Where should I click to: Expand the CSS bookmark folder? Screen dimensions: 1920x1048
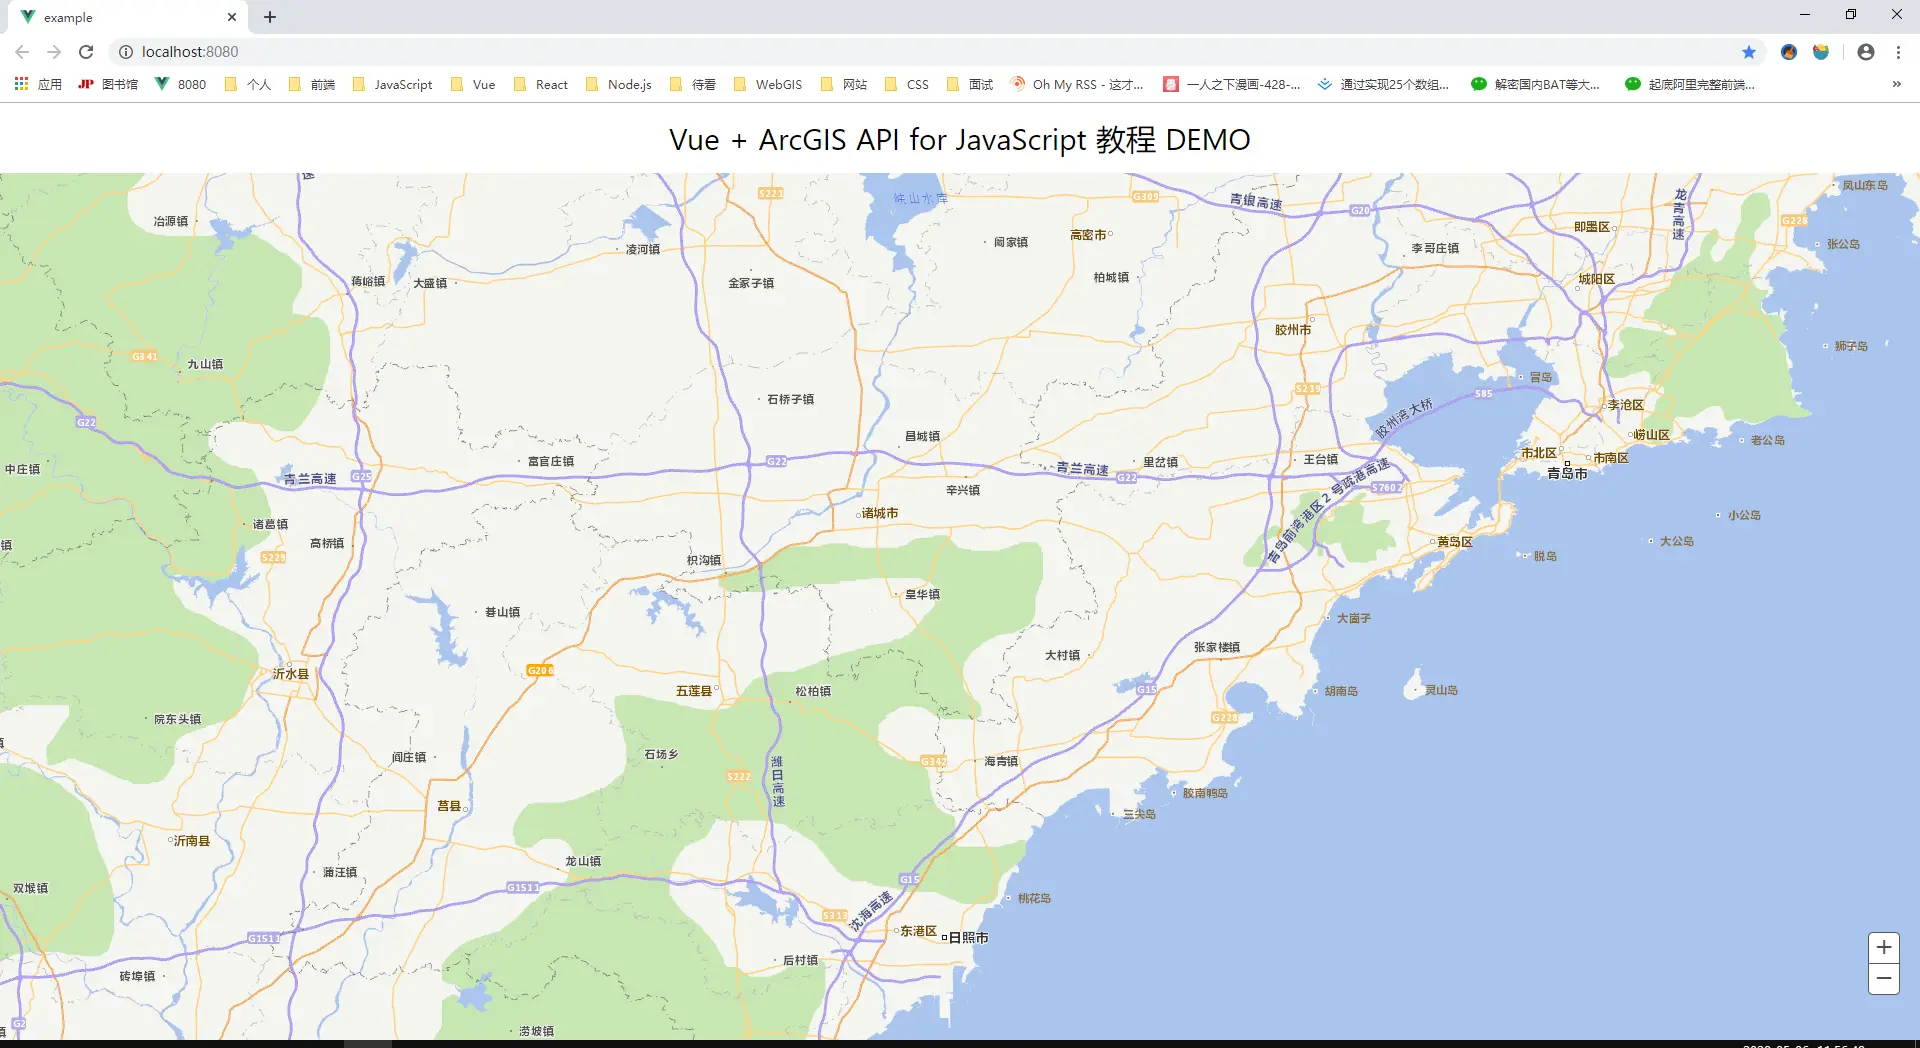907,85
